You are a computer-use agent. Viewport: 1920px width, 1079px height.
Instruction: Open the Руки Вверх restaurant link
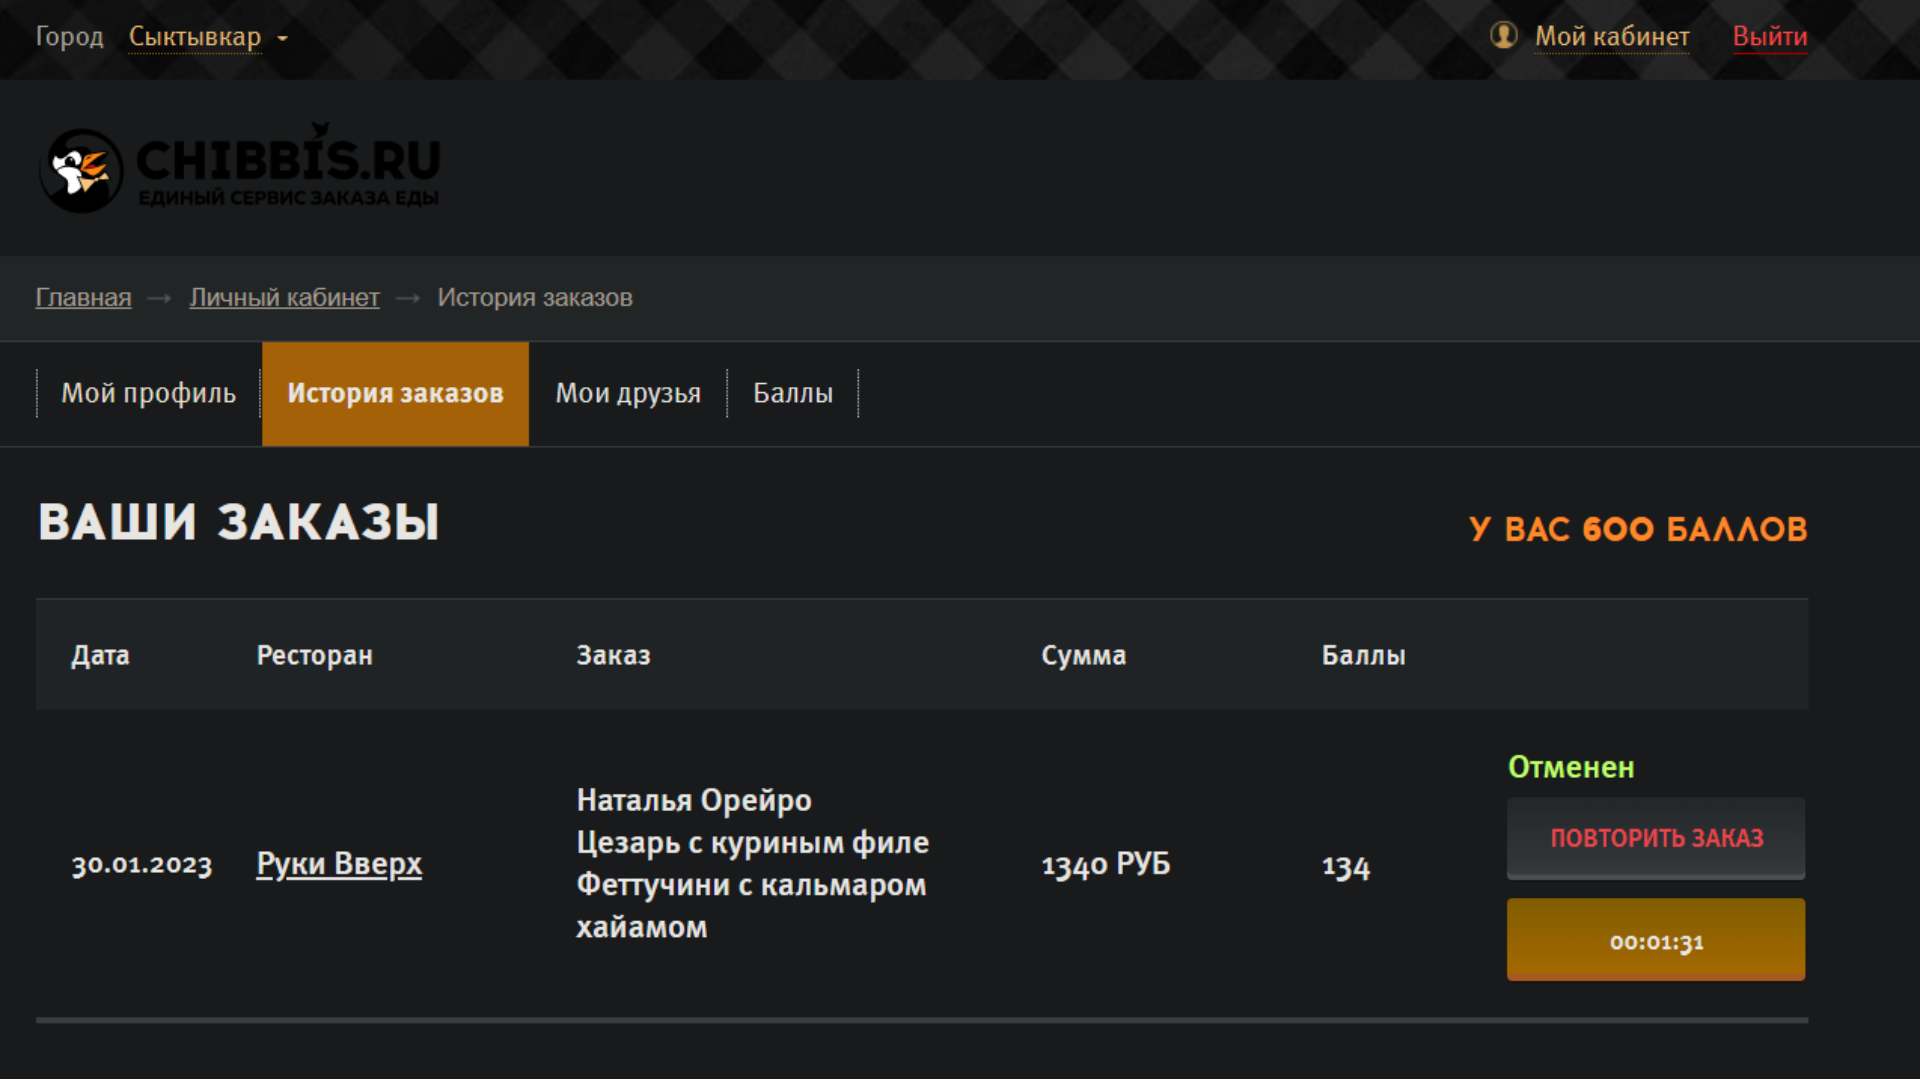coord(339,863)
